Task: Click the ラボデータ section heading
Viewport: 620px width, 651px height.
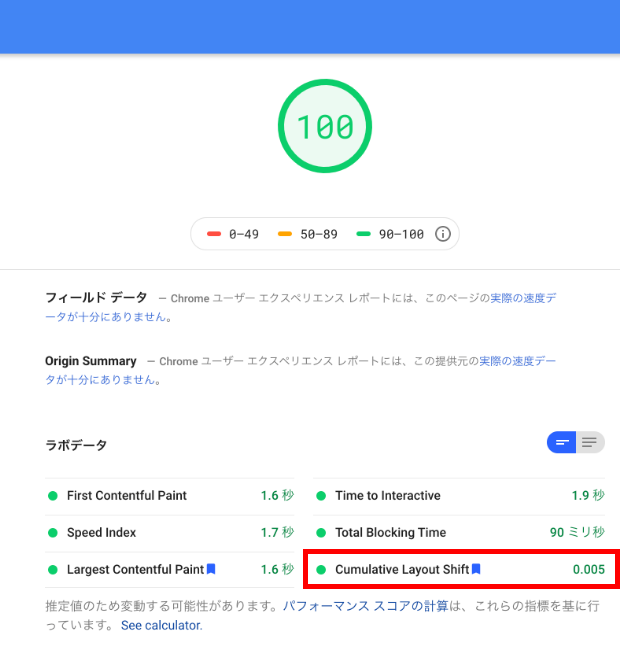Action: (76, 445)
